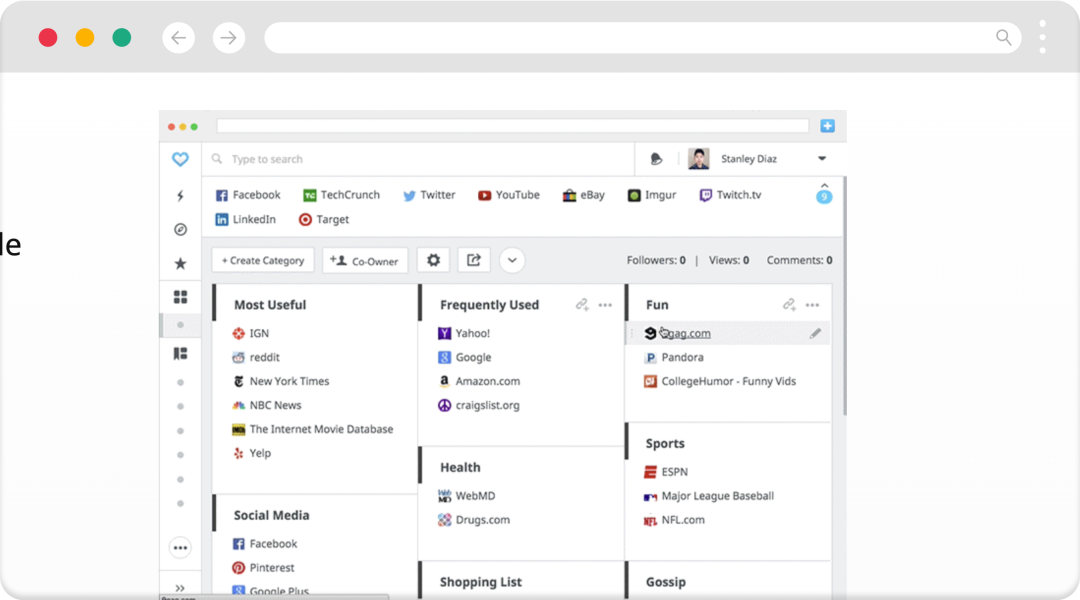Open the Yahoo! bookmark
Image resolution: width=1080 pixels, height=600 pixels.
[464, 333]
